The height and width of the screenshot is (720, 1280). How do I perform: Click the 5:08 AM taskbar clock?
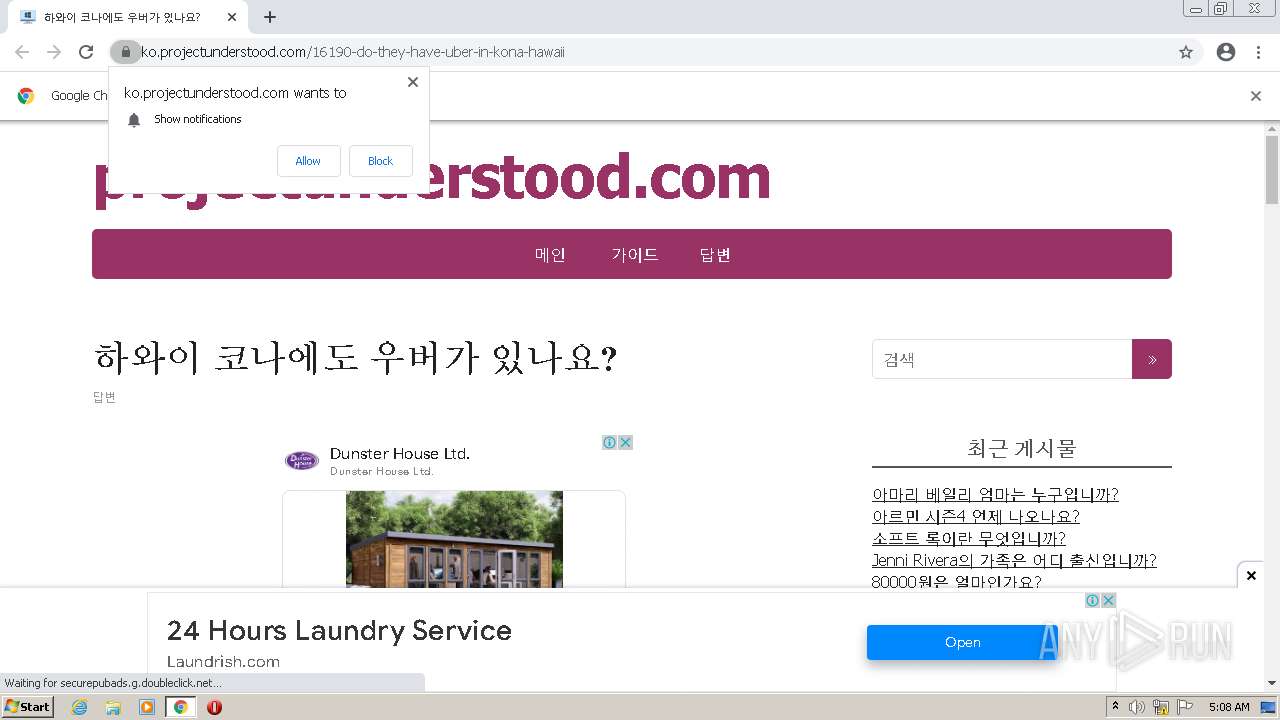point(1229,707)
